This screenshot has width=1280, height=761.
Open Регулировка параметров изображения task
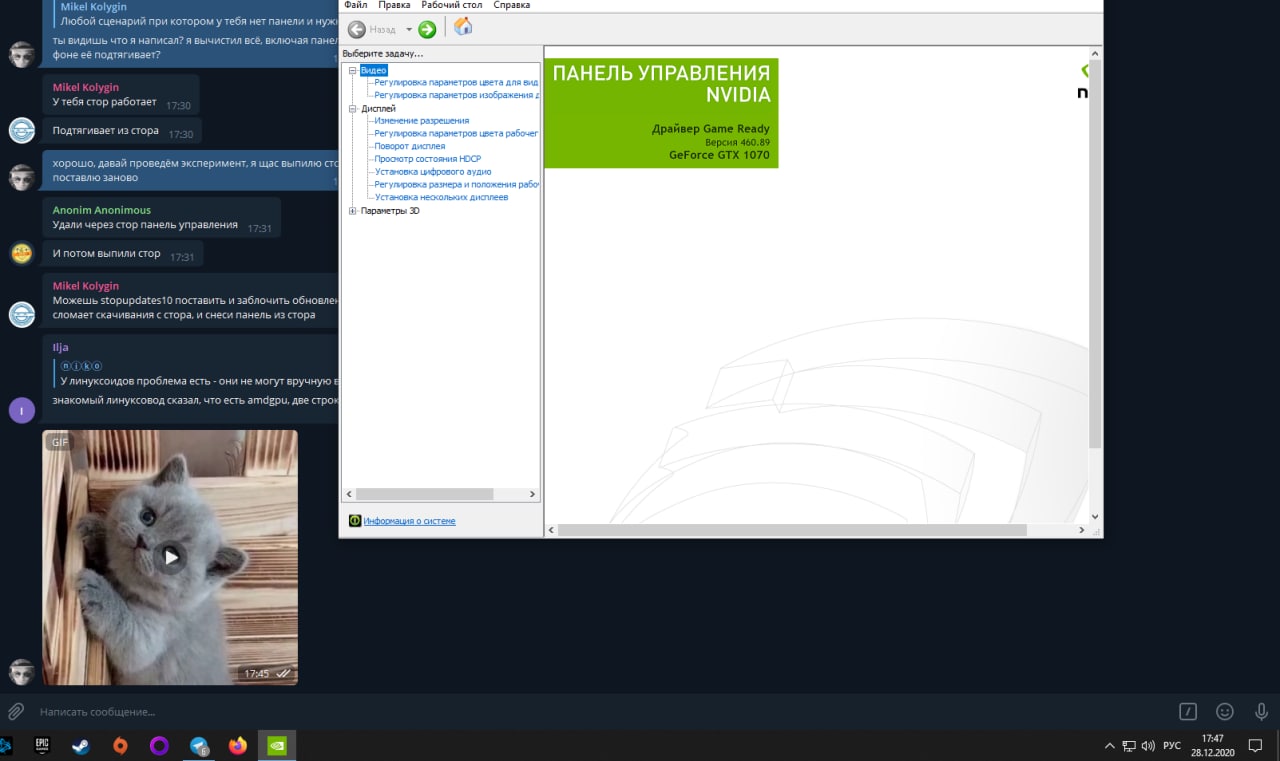click(456, 95)
